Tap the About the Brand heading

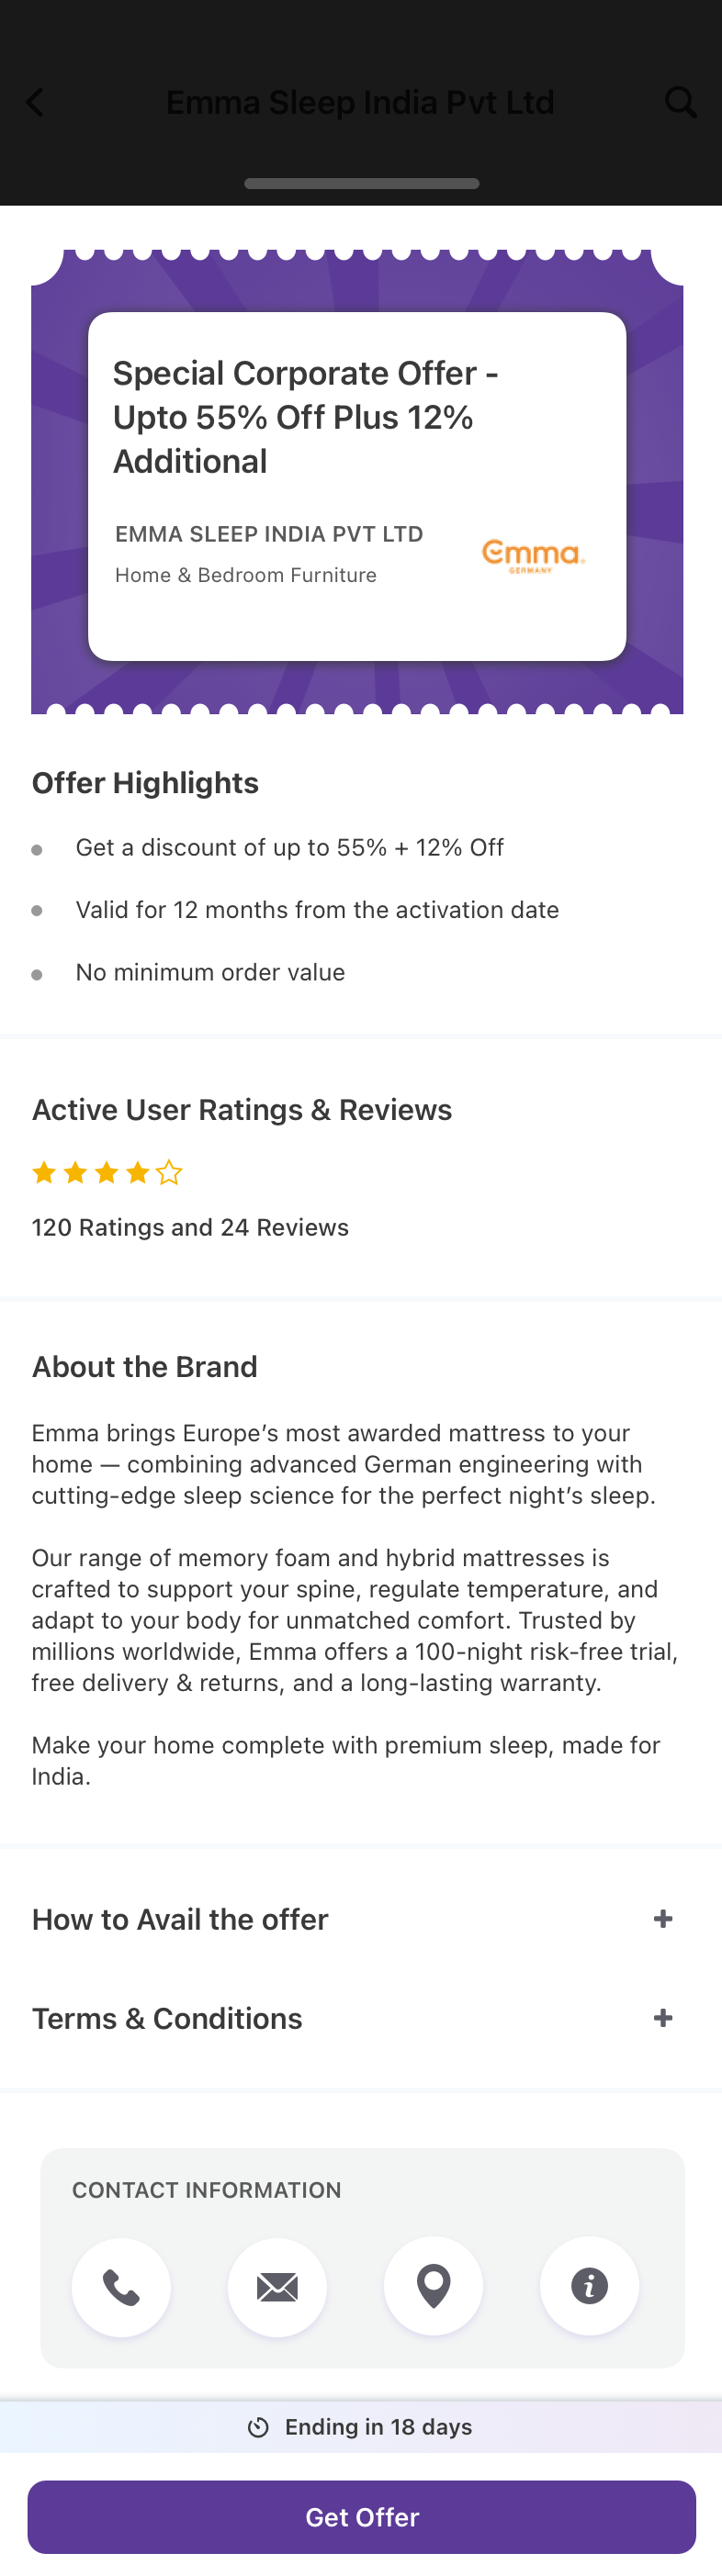(x=145, y=1367)
